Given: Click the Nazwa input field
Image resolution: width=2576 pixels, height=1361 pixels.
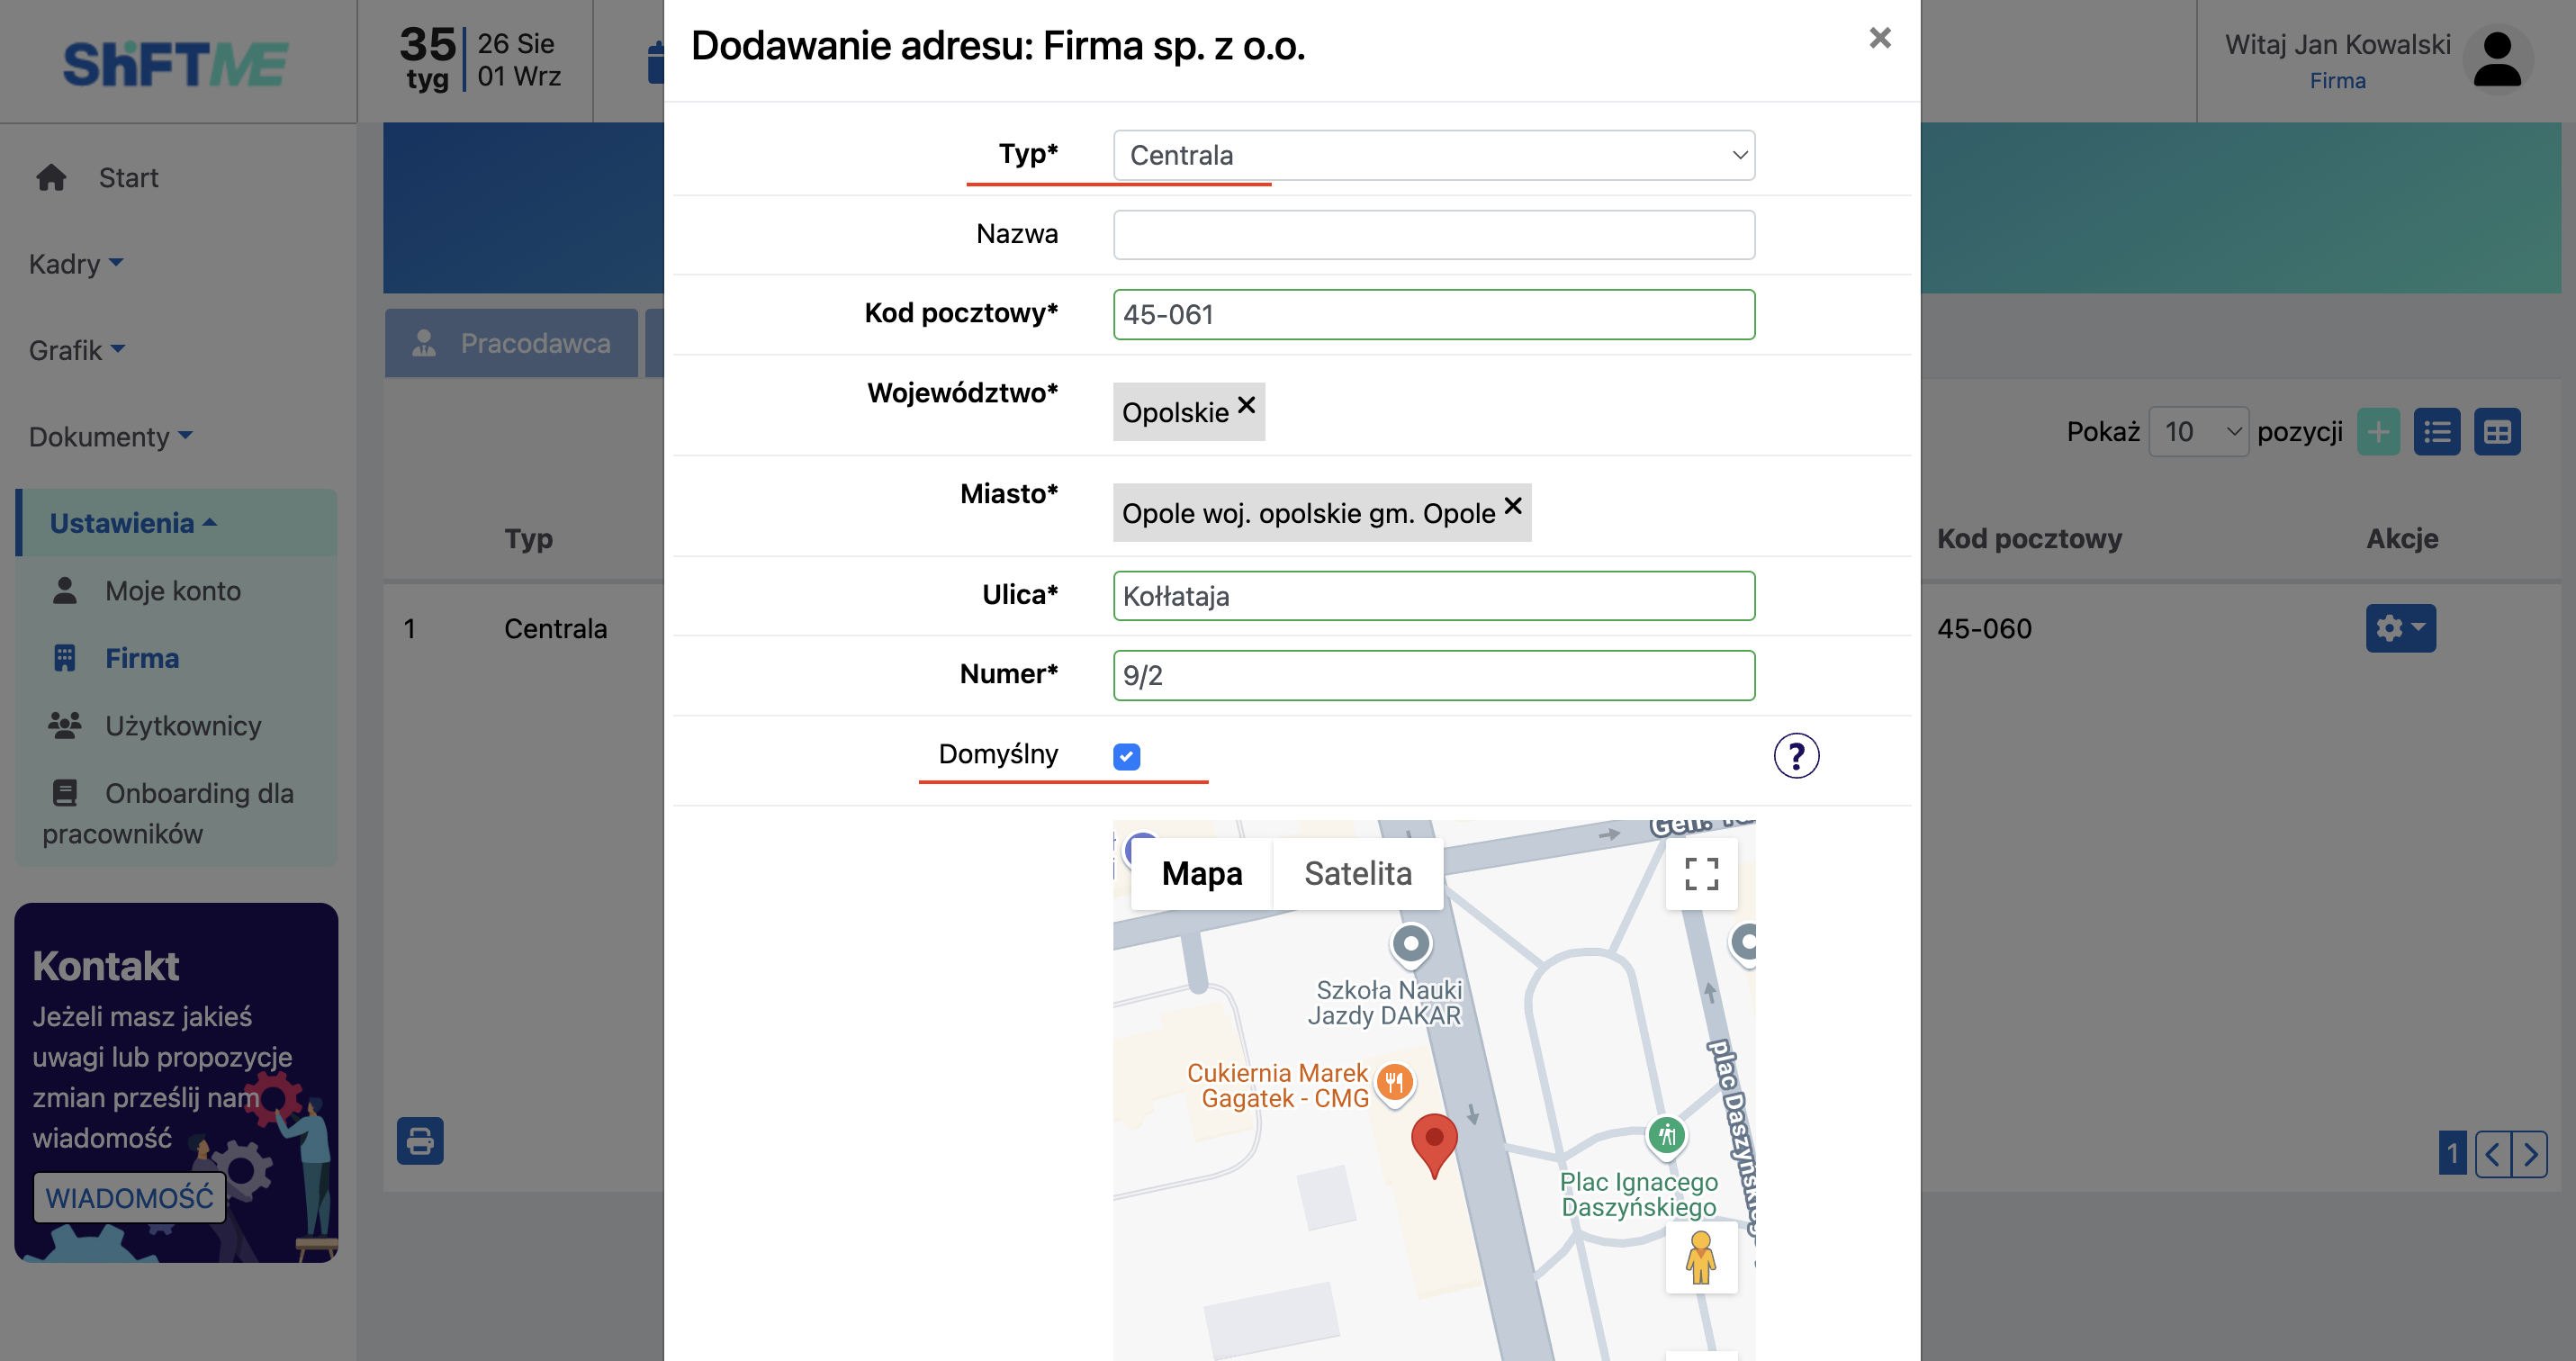Looking at the screenshot, I should tap(1433, 234).
